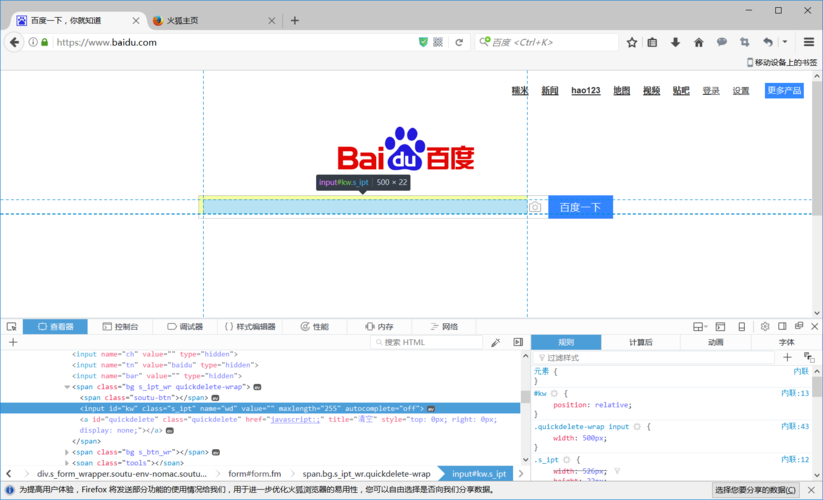This screenshot has width=823, height=500.
Task: Add a new node with plus icon
Action: [x=13, y=342]
